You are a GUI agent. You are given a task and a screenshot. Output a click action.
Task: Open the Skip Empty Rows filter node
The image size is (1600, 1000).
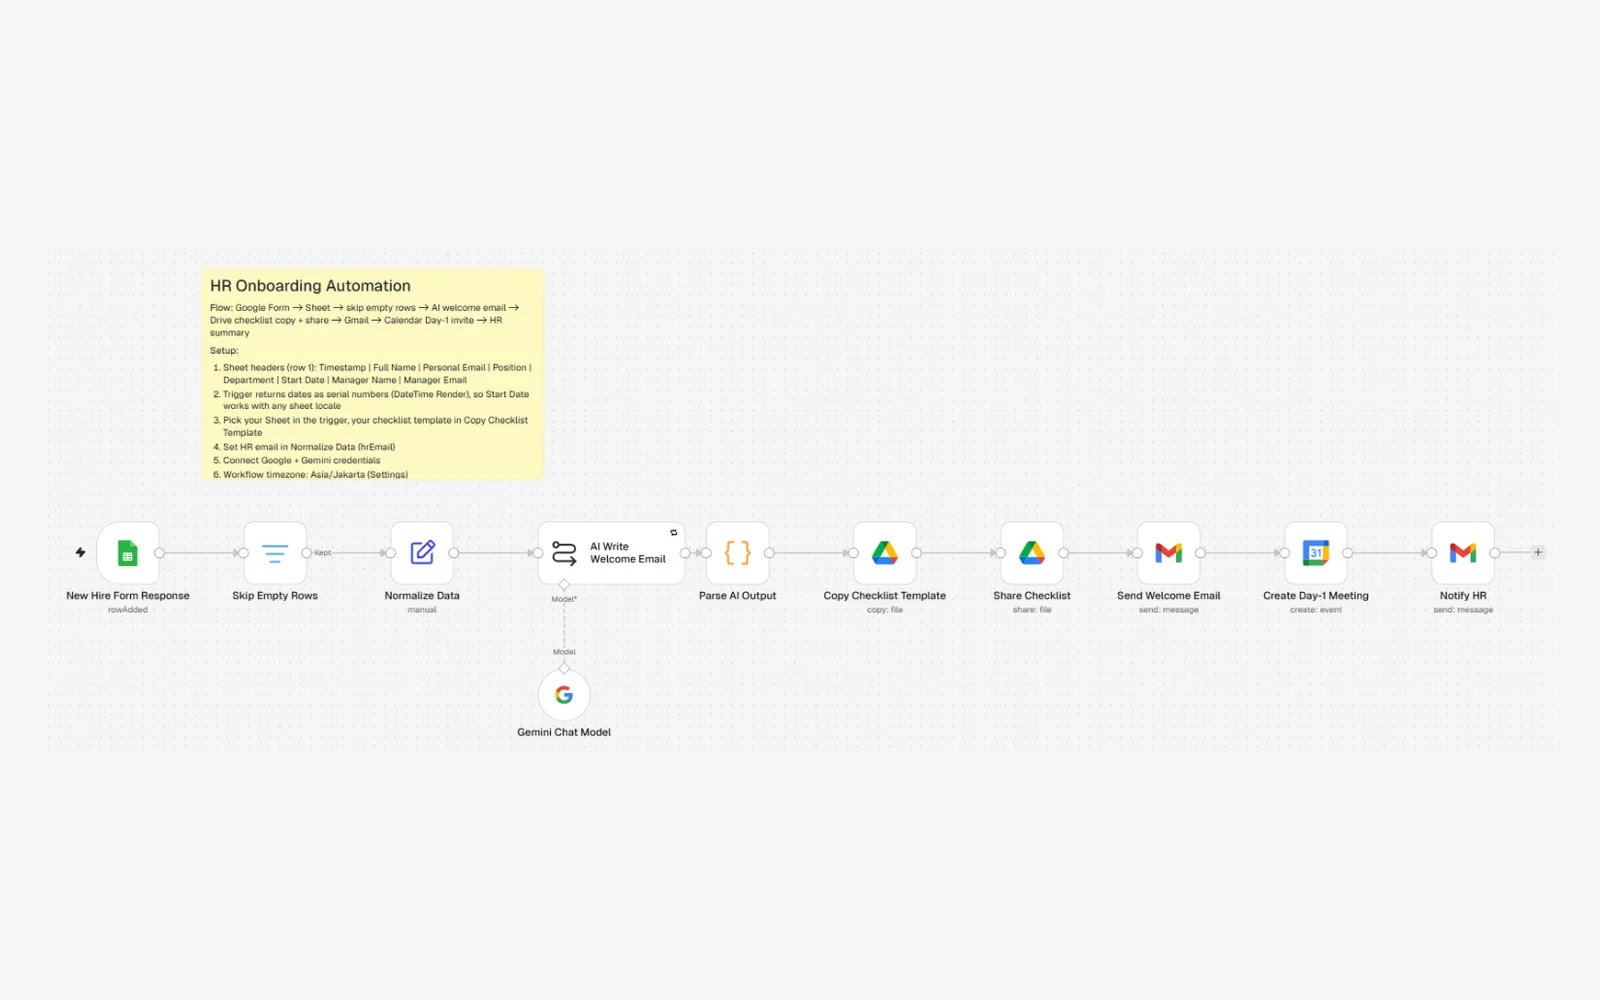pyautogui.click(x=275, y=553)
